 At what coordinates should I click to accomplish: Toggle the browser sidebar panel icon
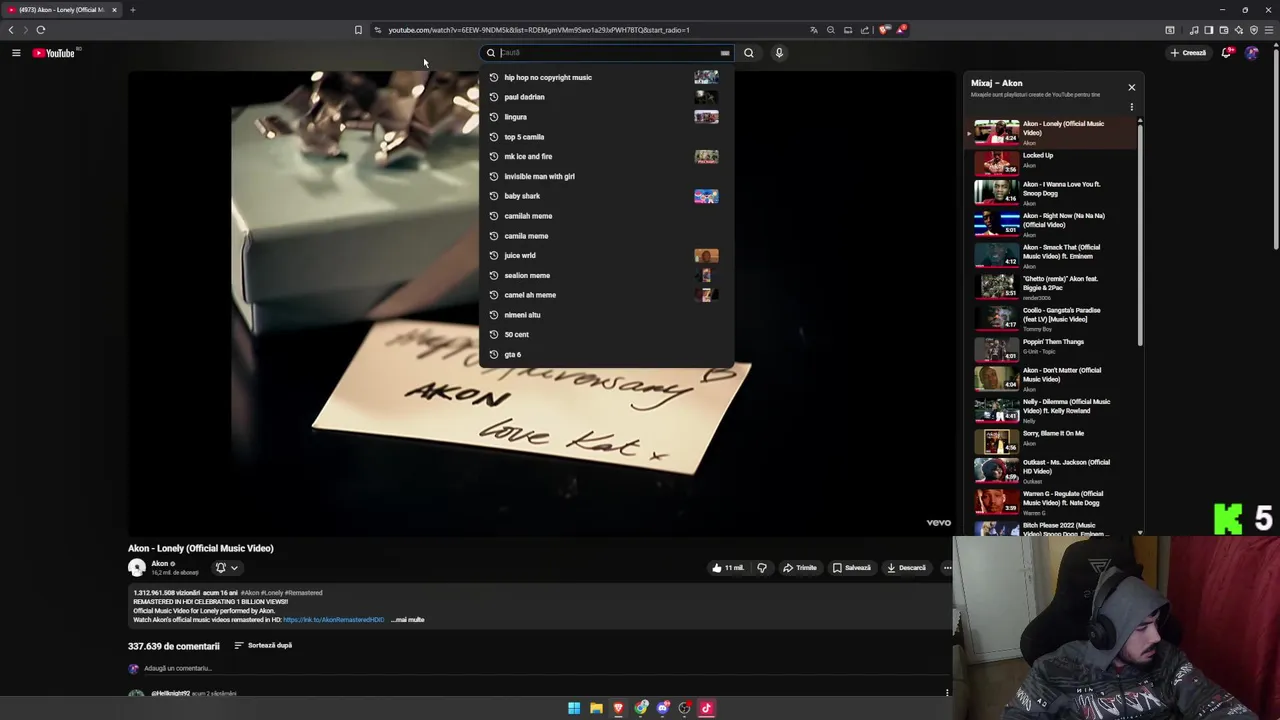(x=1208, y=30)
